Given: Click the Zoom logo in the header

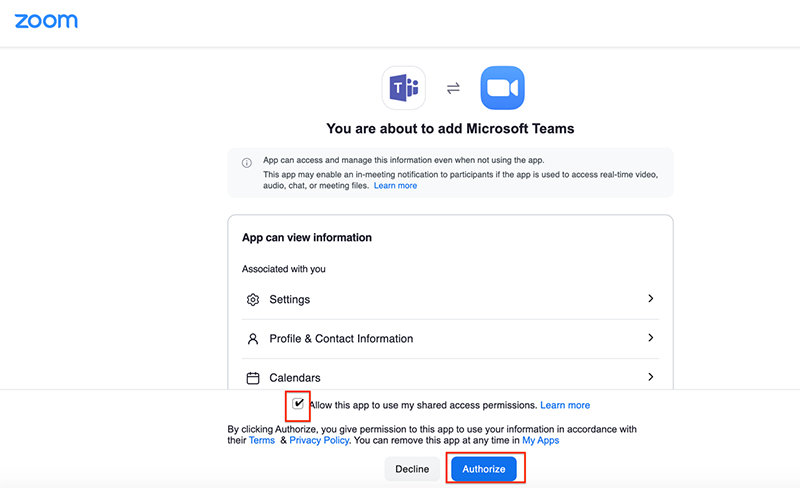Looking at the screenshot, I should (46, 21).
